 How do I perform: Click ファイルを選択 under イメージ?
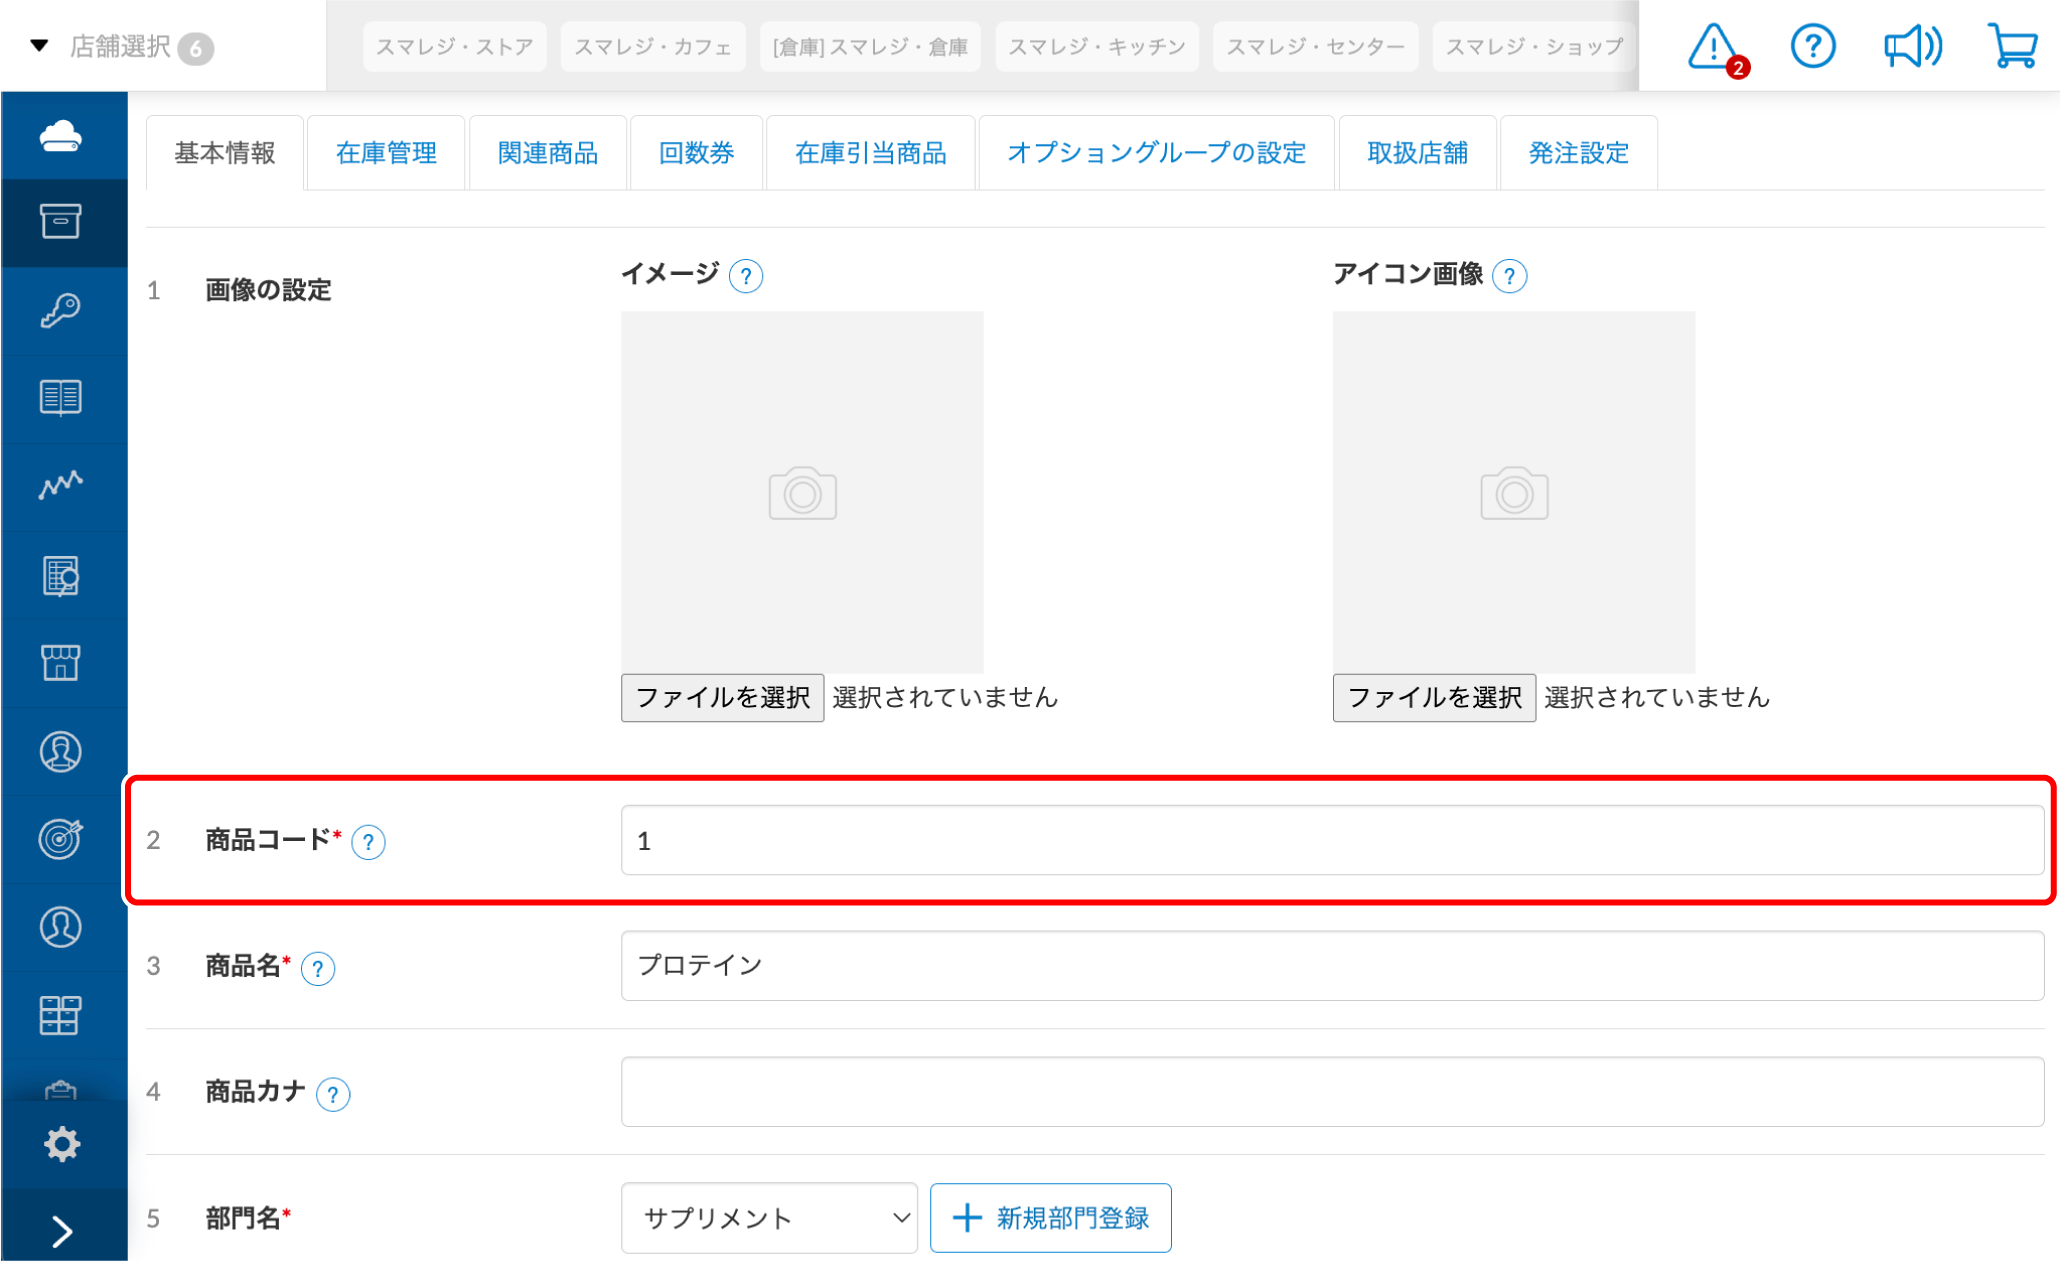click(722, 698)
